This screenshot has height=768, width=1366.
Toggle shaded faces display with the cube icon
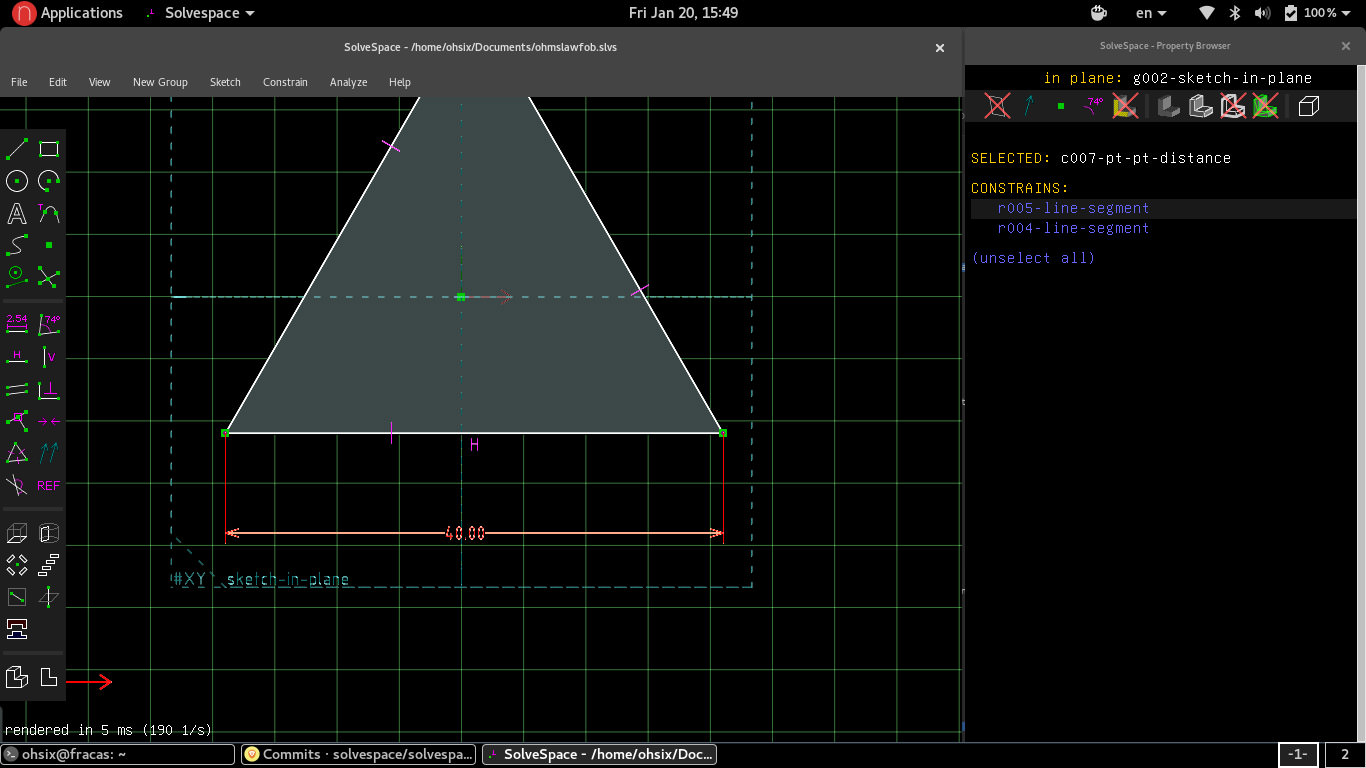point(1308,105)
